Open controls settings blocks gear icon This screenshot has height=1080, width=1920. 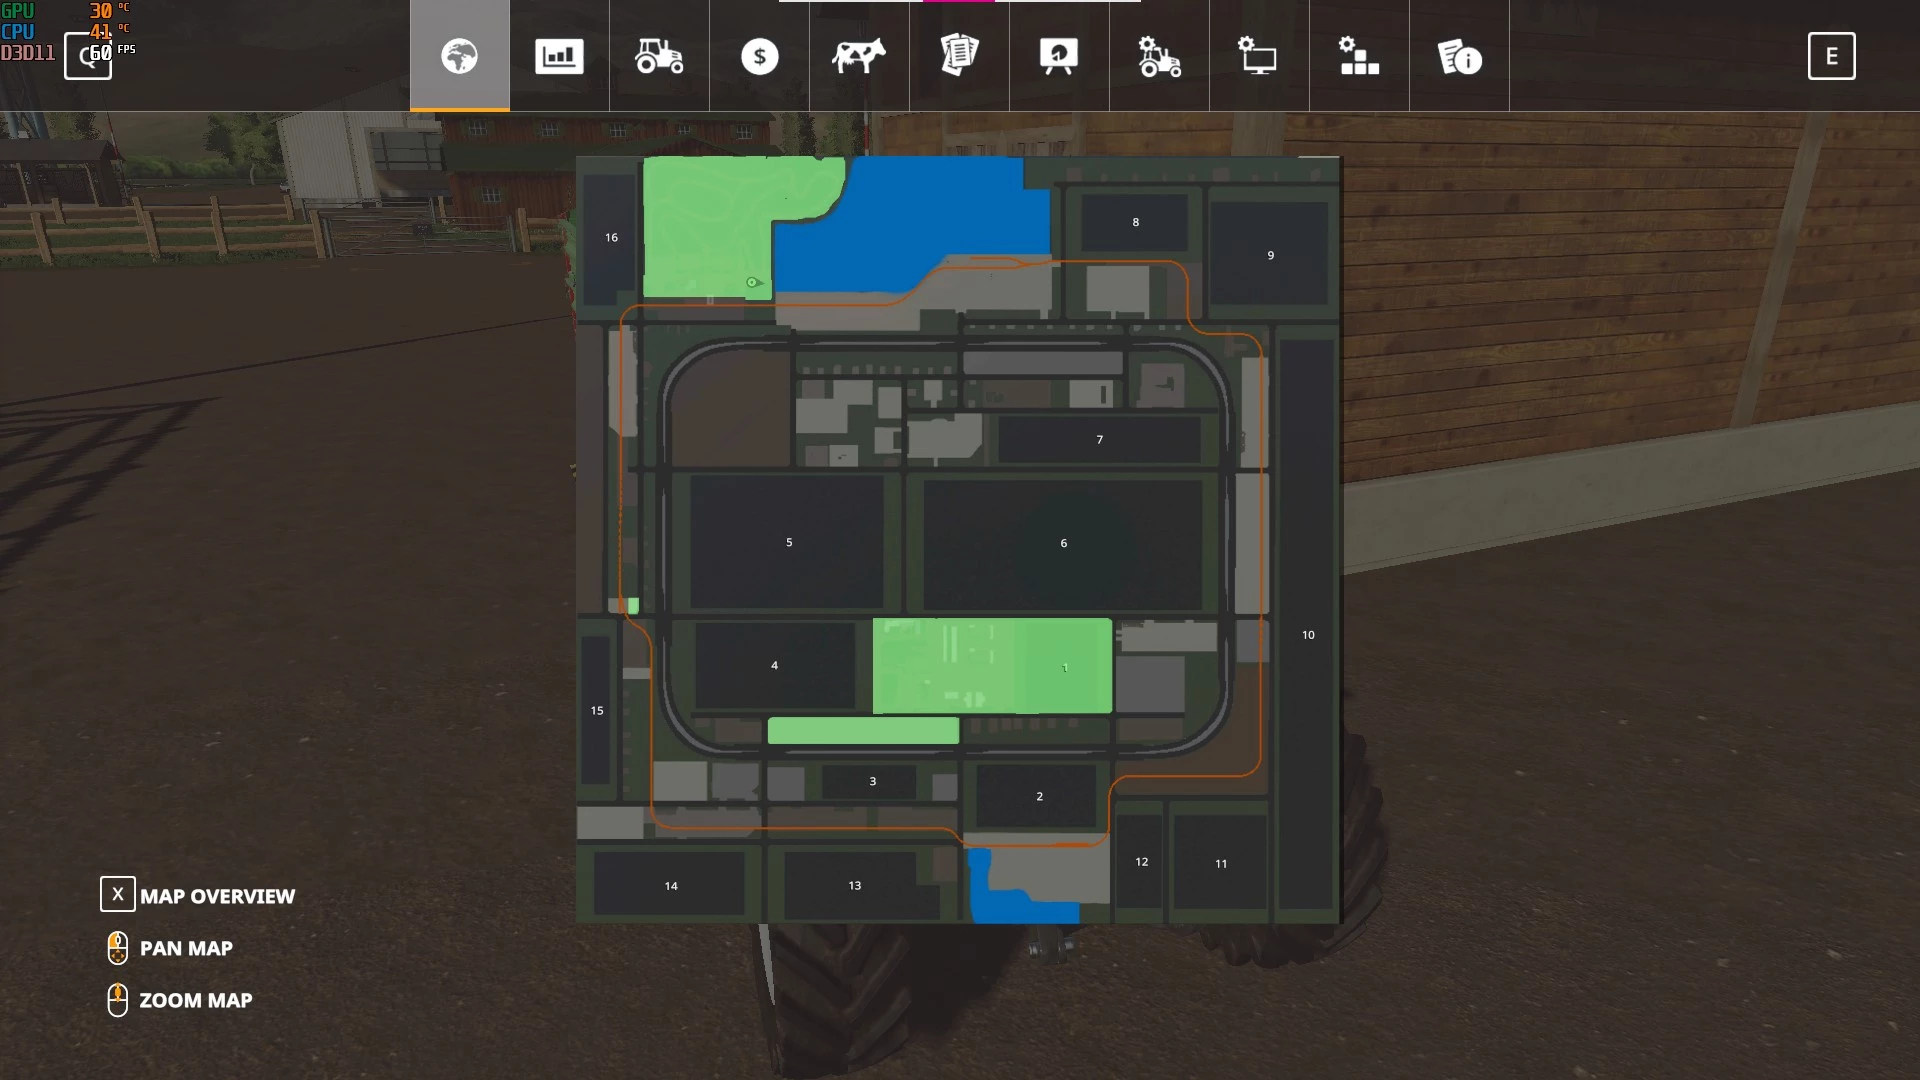pos(1359,56)
